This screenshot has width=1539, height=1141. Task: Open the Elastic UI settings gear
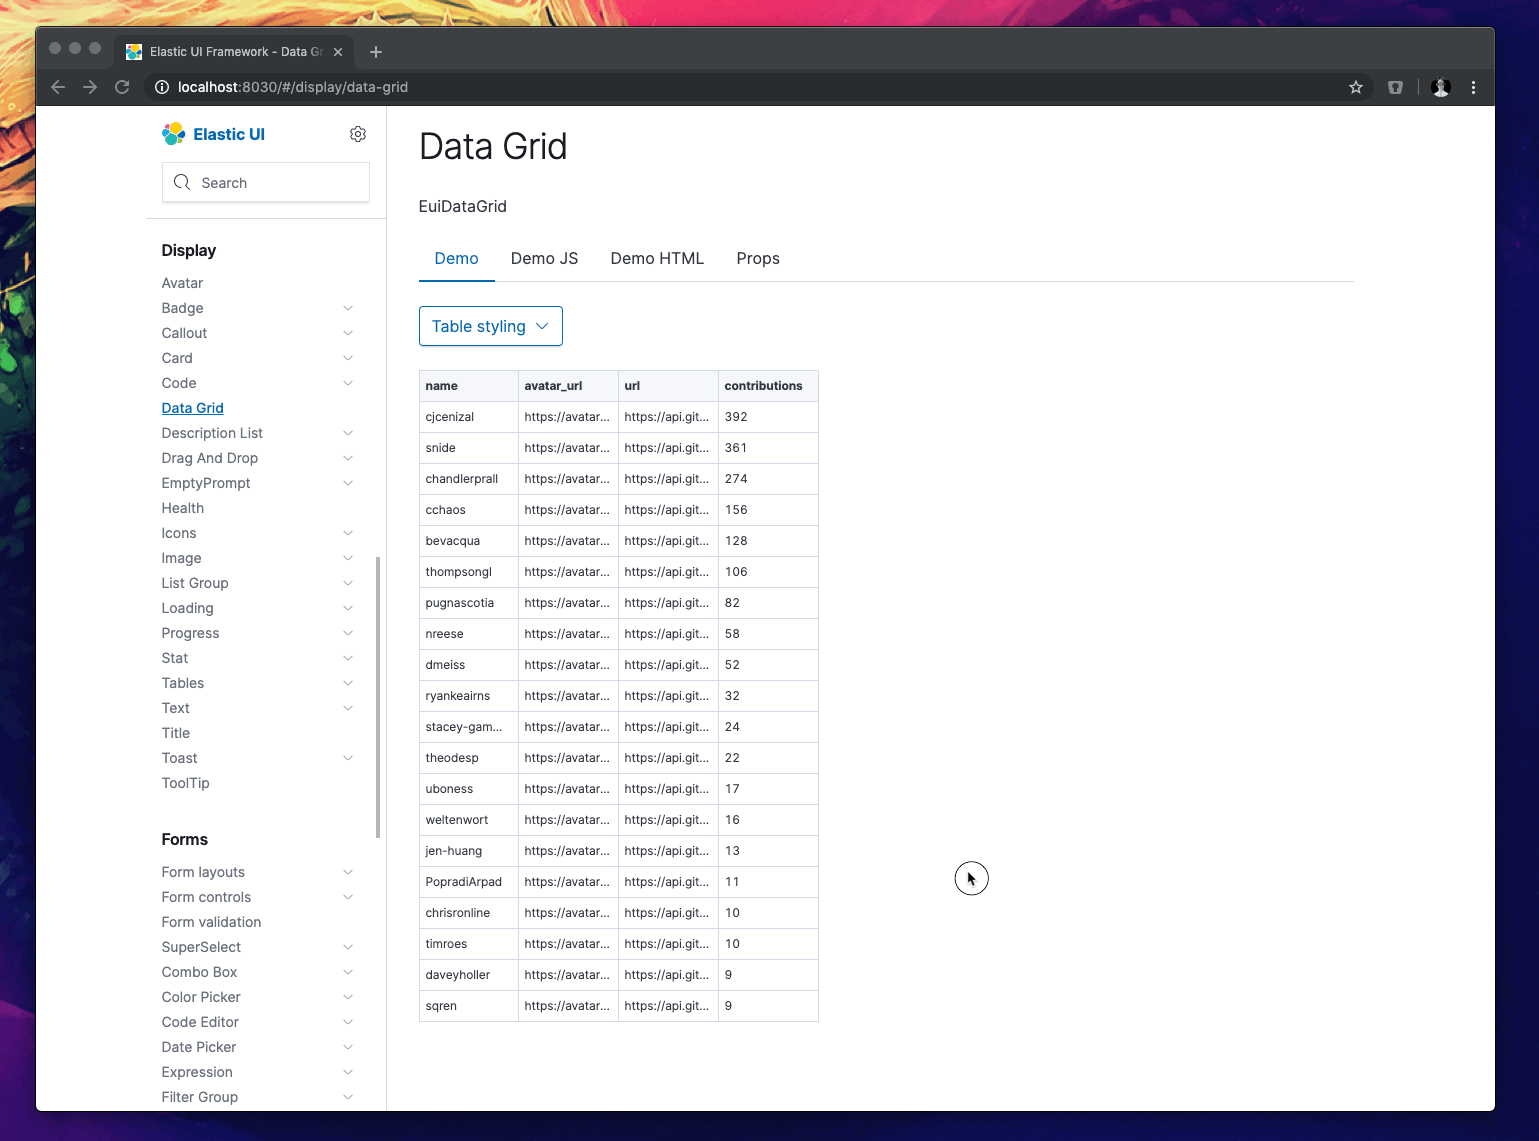pyautogui.click(x=358, y=134)
